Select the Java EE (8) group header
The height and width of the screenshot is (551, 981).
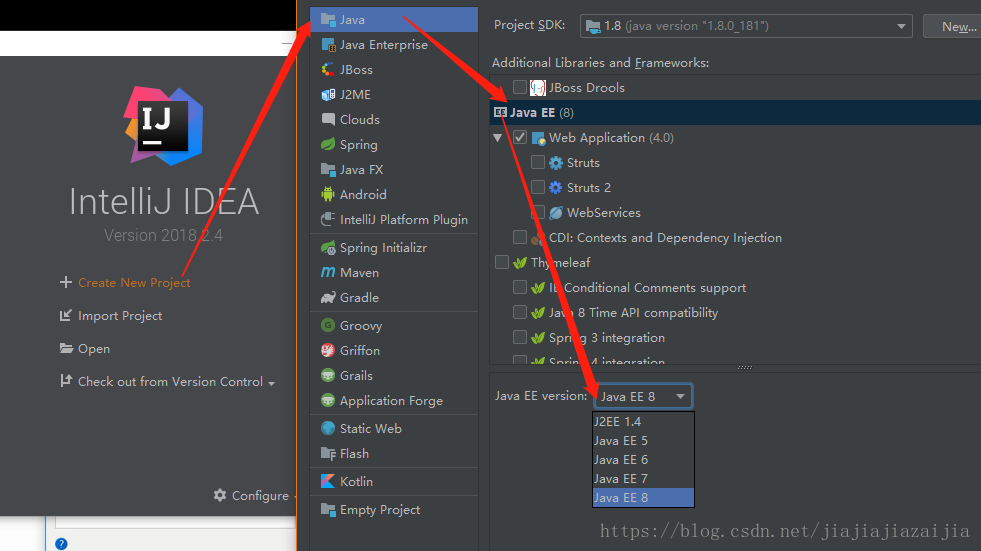click(735, 113)
